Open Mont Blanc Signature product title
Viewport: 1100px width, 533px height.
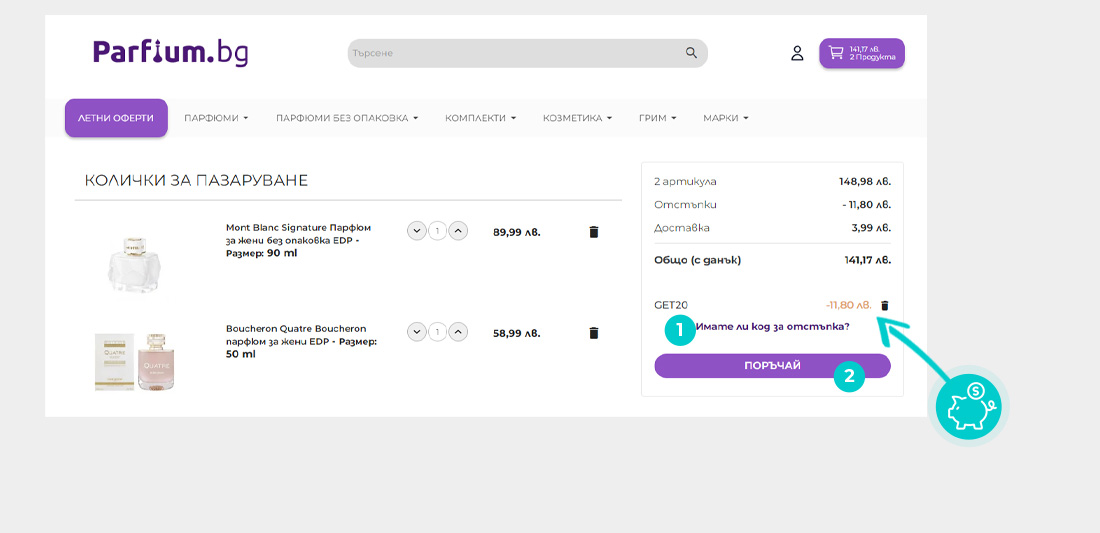(298, 241)
